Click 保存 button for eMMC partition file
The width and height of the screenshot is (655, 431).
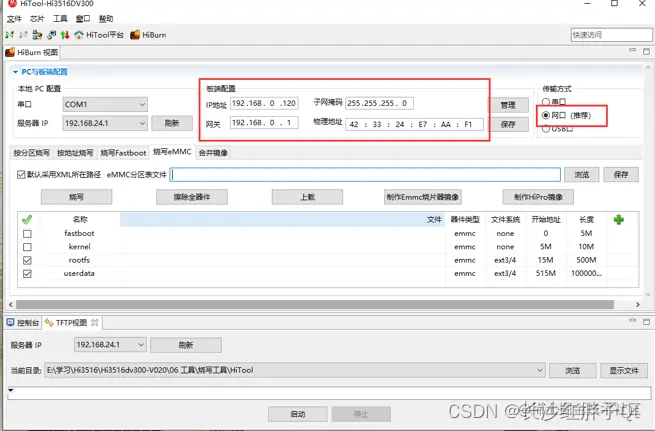coord(621,175)
